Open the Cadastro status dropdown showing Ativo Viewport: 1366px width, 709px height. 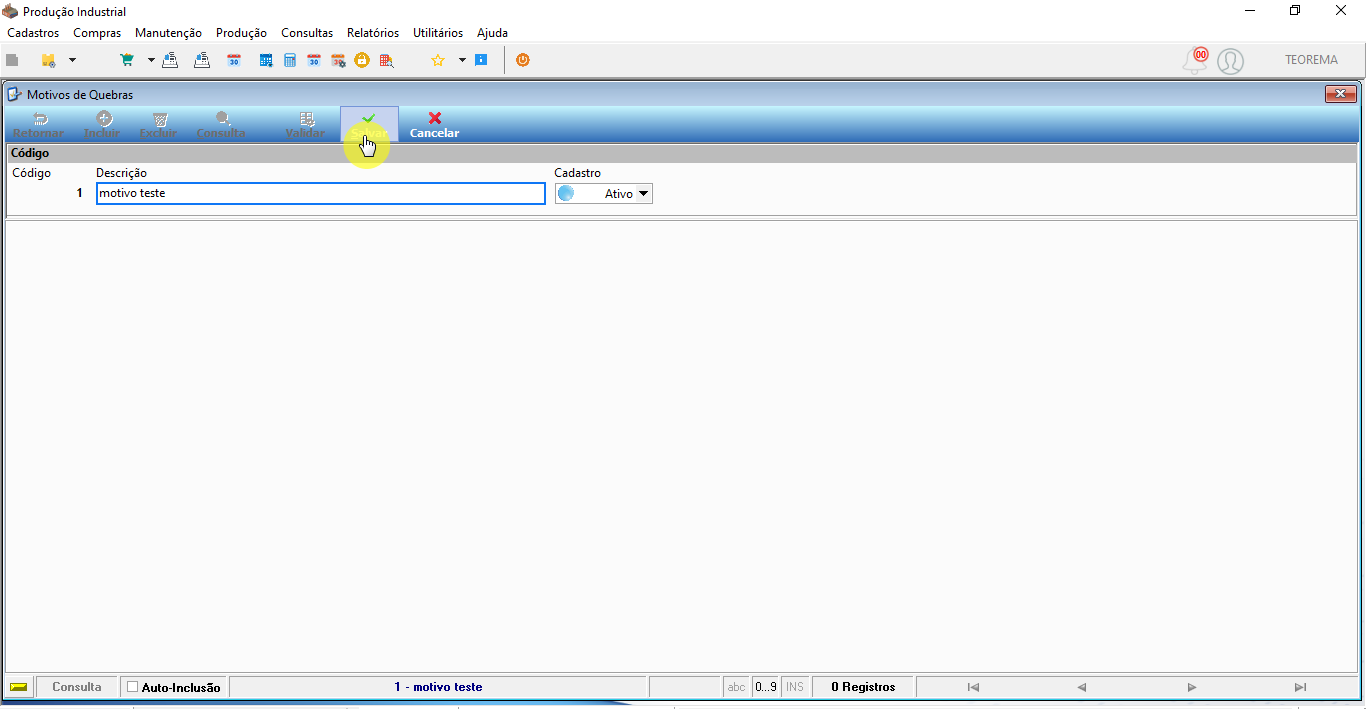click(604, 194)
